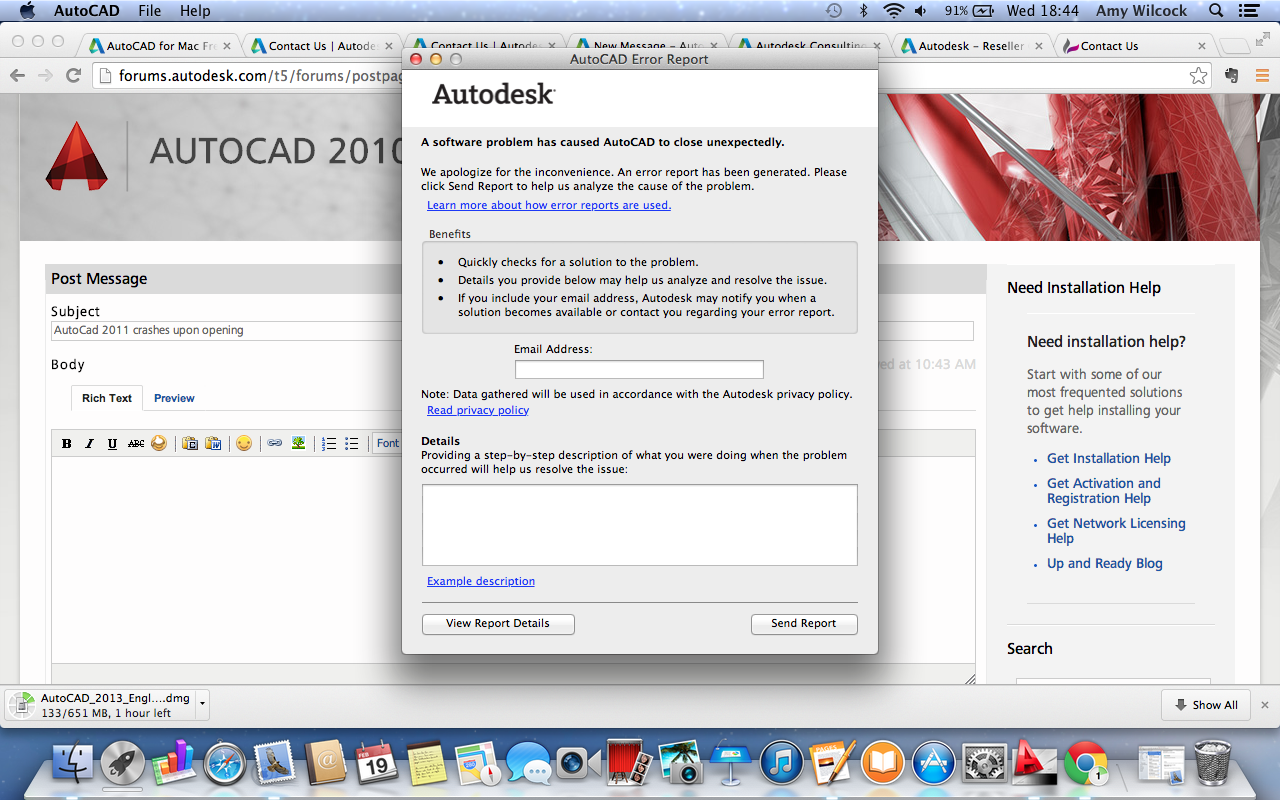Open Launchpad from the dock
The width and height of the screenshot is (1280, 800).
tap(123, 764)
